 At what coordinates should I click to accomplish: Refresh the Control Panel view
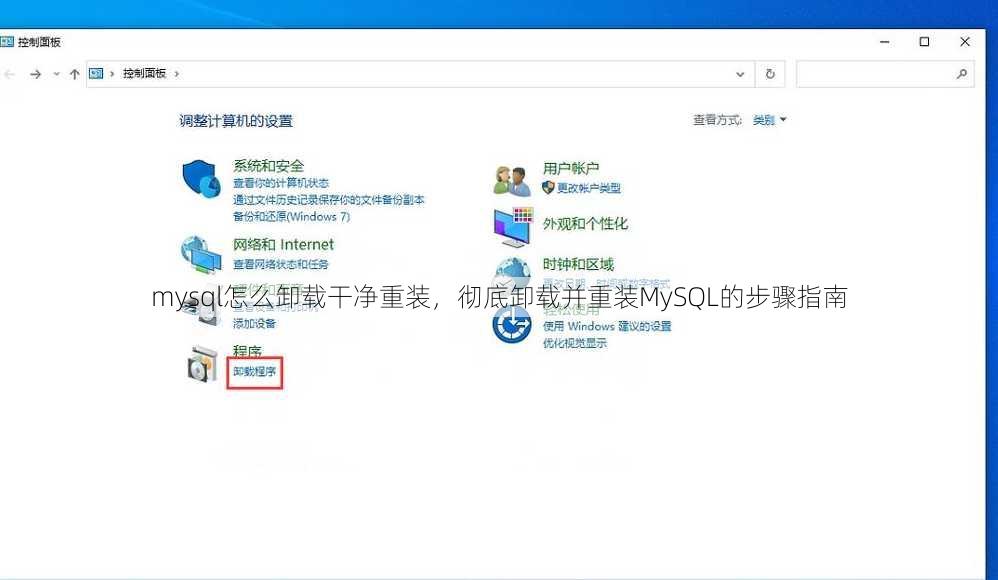tap(770, 74)
